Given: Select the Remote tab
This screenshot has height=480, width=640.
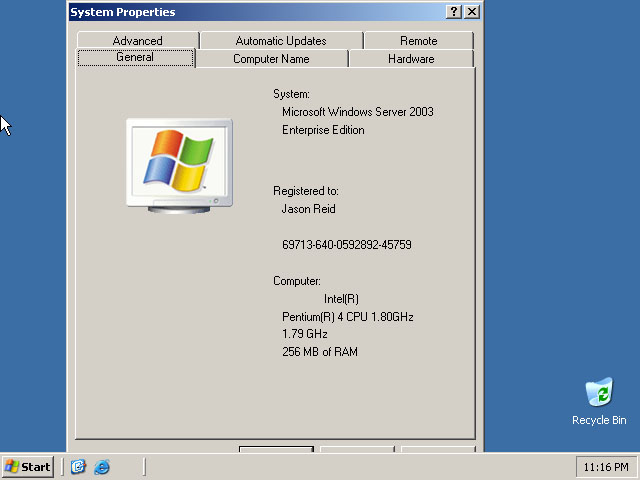Looking at the screenshot, I should (x=419, y=41).
